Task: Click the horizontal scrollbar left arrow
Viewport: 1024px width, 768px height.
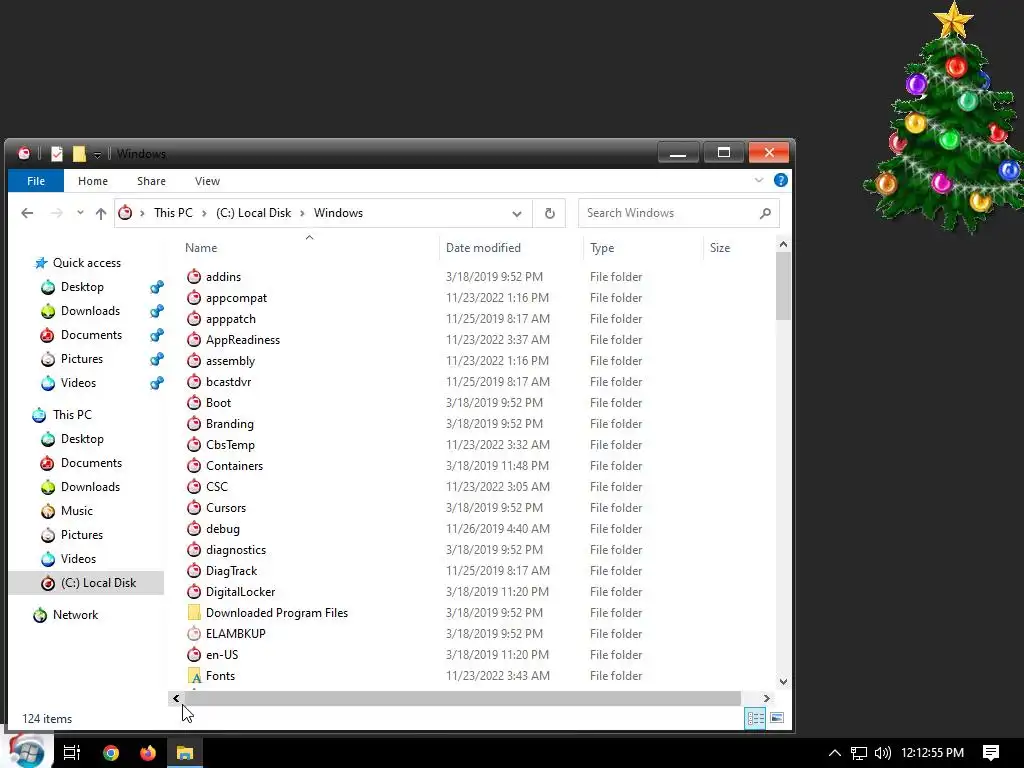Action: 176,698
